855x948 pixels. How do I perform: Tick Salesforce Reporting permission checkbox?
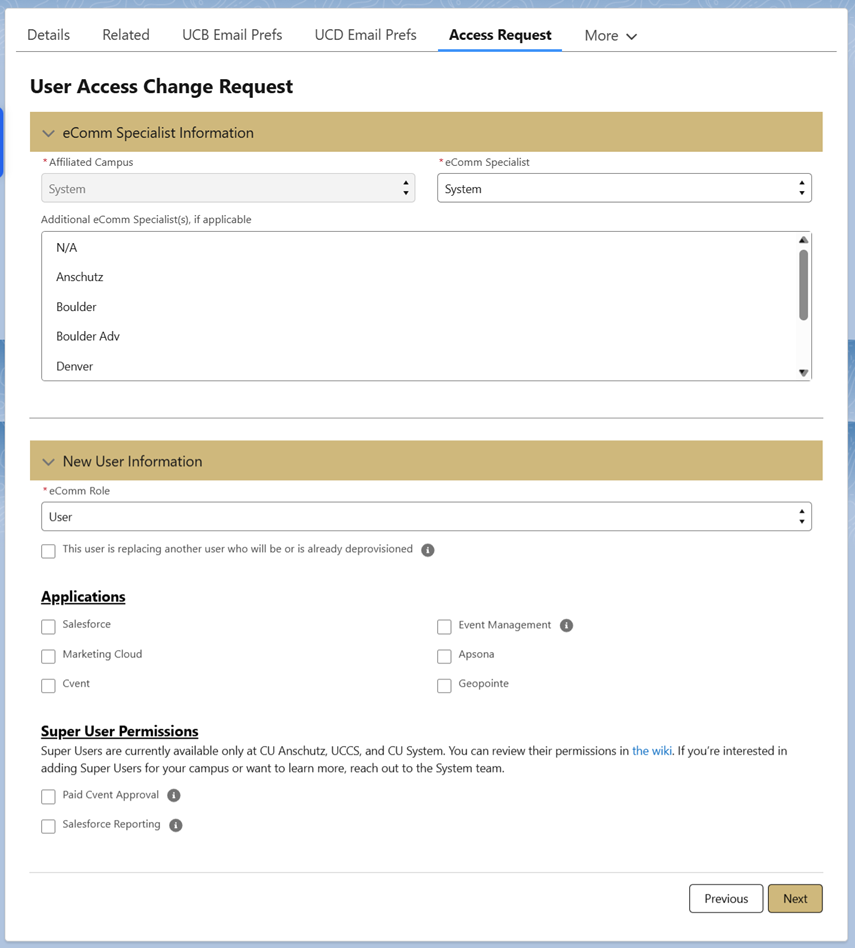48,826
